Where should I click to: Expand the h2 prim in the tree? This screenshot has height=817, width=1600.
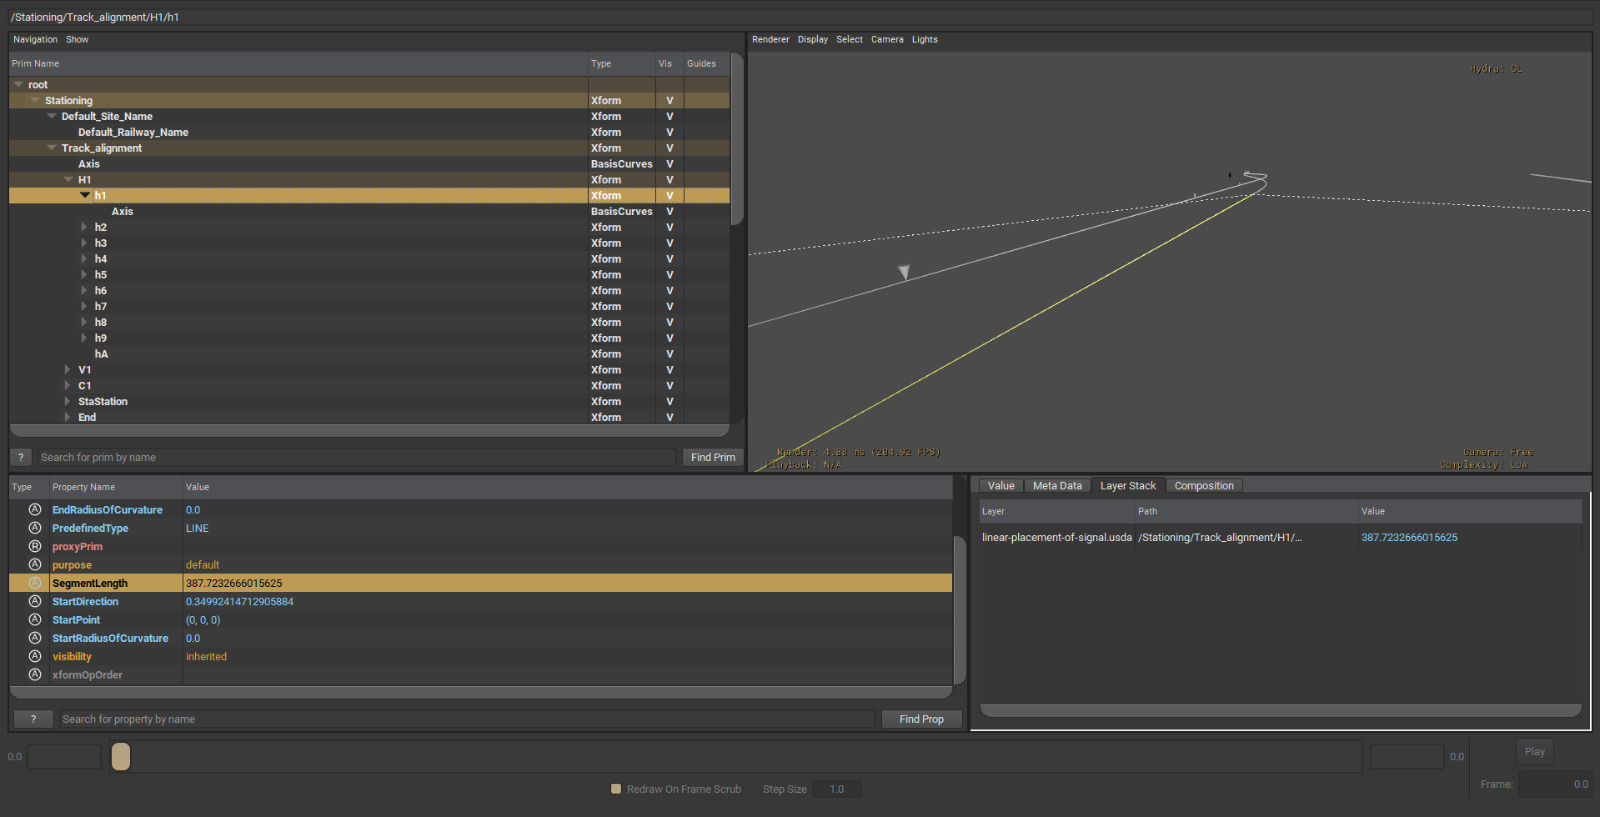pyautogui.click(x=84, y=228)
